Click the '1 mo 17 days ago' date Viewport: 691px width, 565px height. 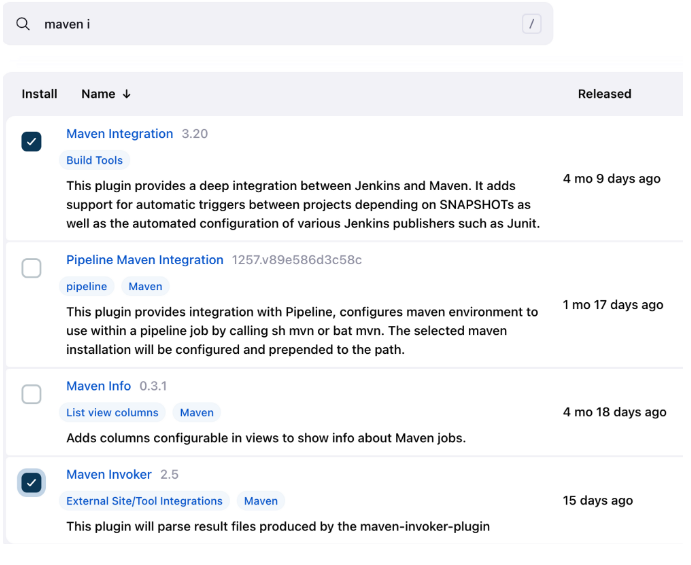[x=613, y=305]
